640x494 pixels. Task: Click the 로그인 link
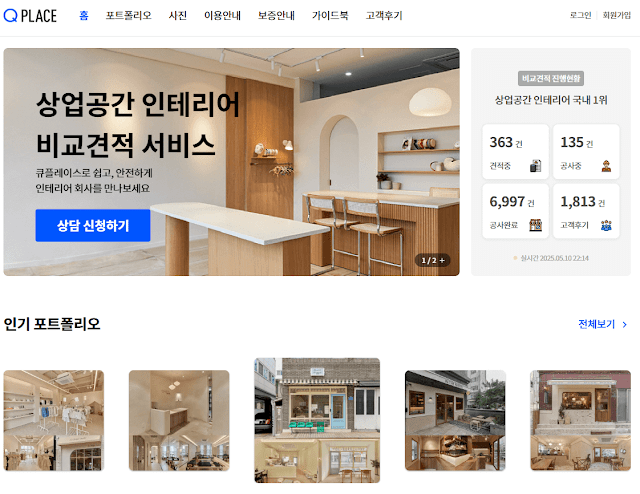(580, 15)
